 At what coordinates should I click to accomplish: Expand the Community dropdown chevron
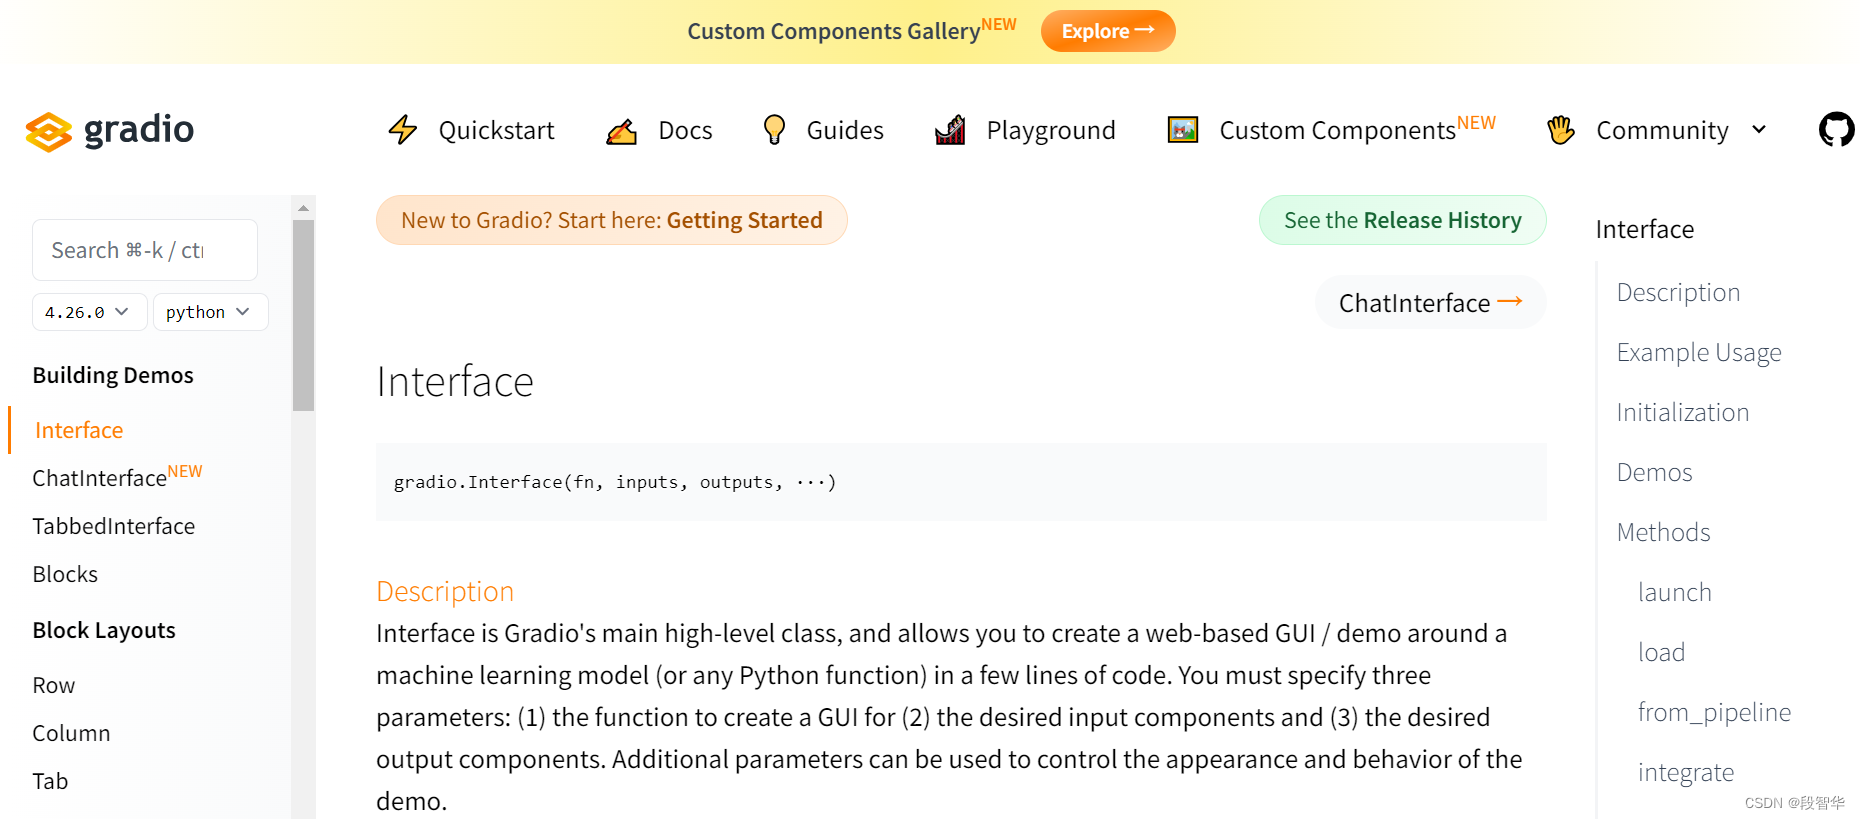(1759, 130)
